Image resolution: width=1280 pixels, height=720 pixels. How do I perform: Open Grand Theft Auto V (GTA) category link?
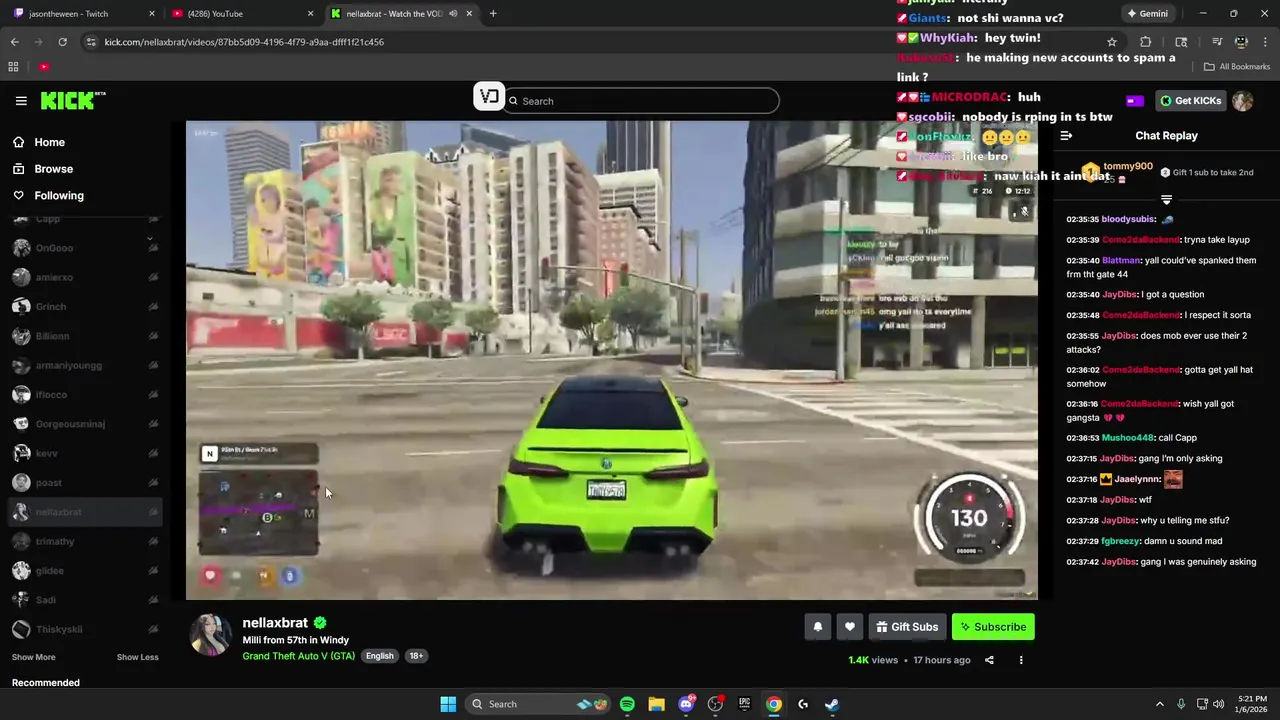pyautogui.click(x=298, y=656)
